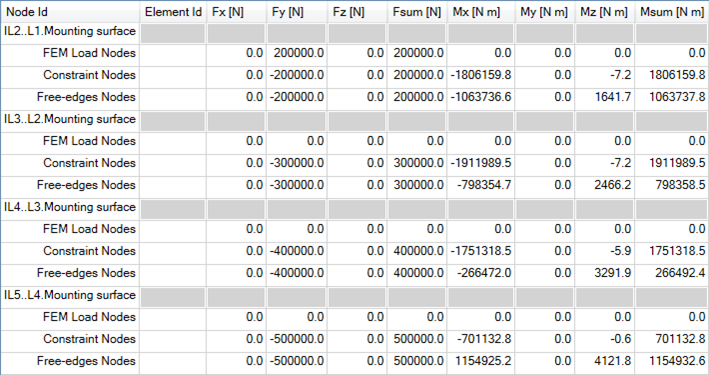Select the IL5..L4.Mounting surface group row

[354, 297]
